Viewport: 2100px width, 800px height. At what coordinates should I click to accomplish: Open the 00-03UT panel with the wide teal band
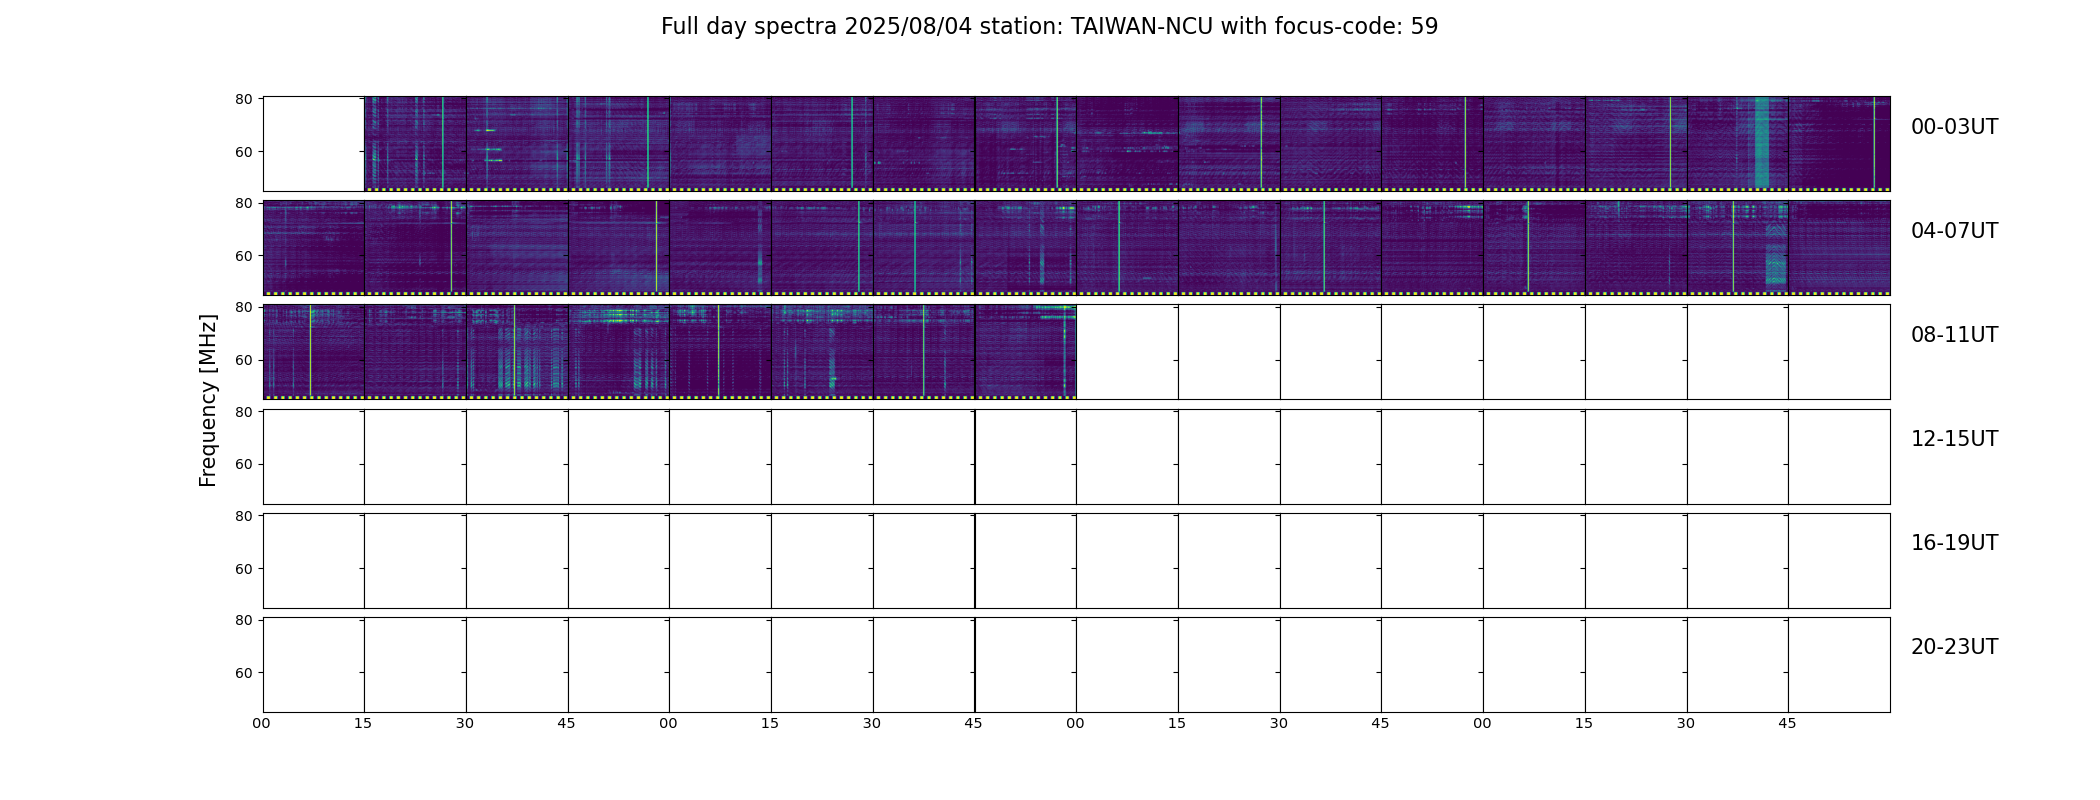click(1737, 144)
